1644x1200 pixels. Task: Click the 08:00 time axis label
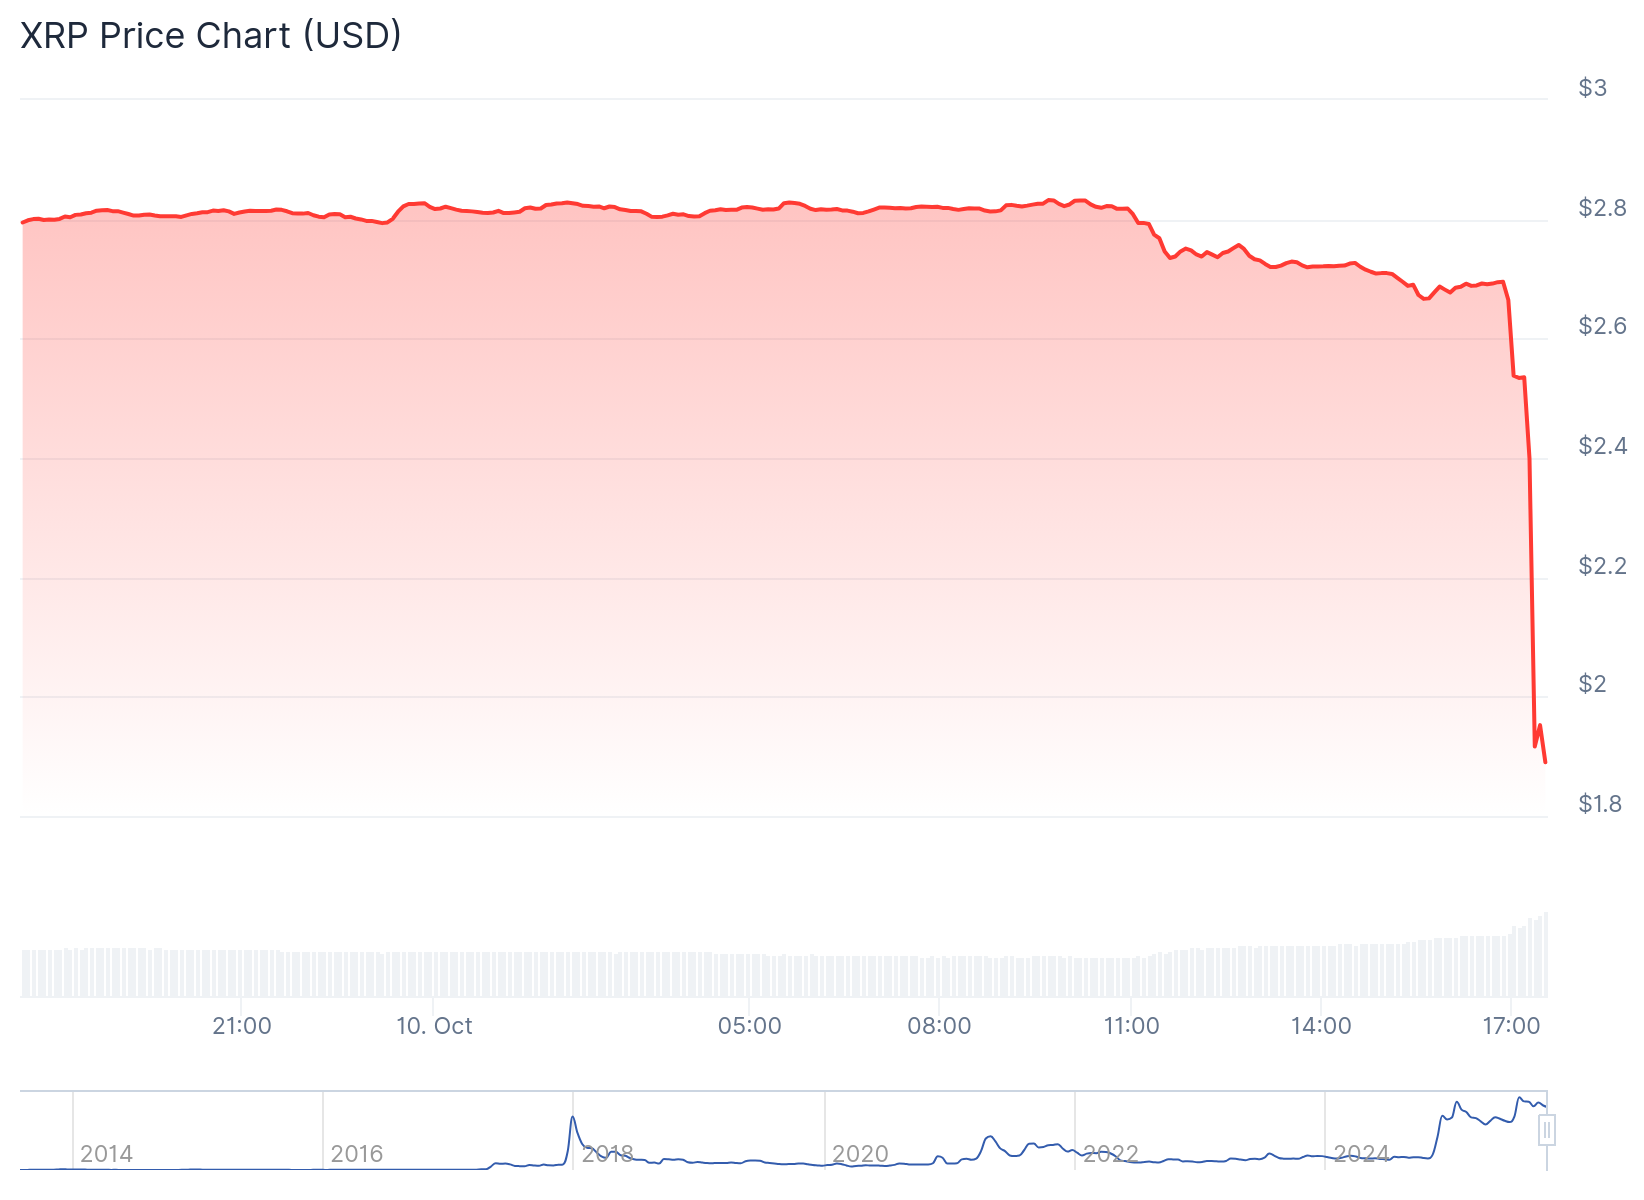(x=939, y=1026)
